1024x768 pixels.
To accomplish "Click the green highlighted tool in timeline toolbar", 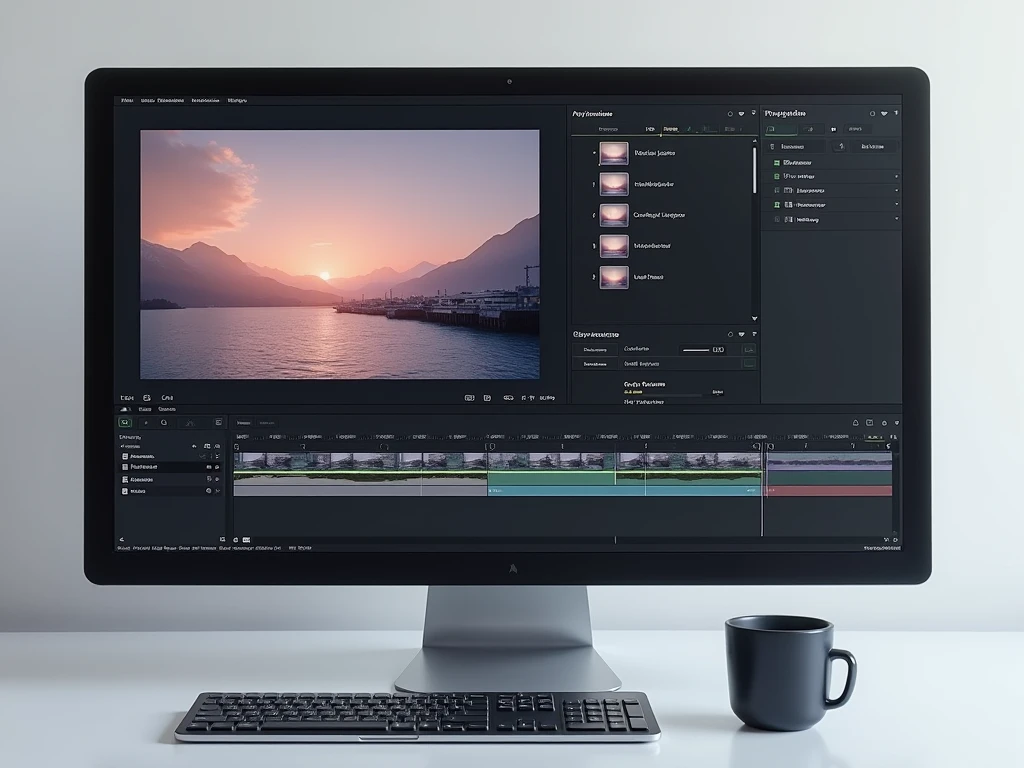I will 125,422.
